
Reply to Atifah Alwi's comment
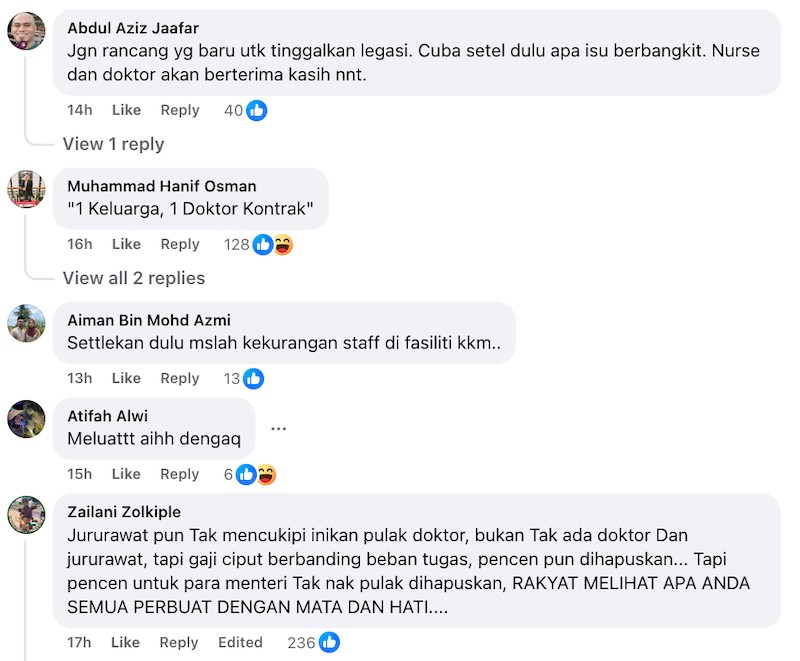point(180,474)
